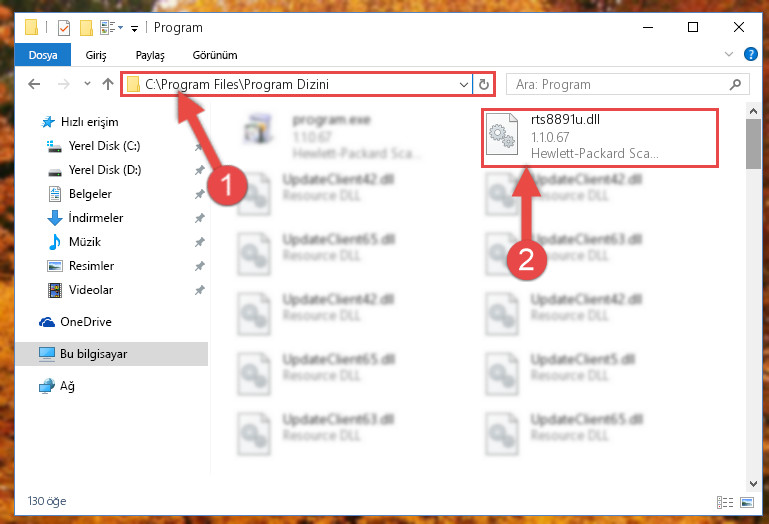The height and width of the screenshot is (524, 769).
Task: Open the Help question mark icon
Action: coord(750,54)
